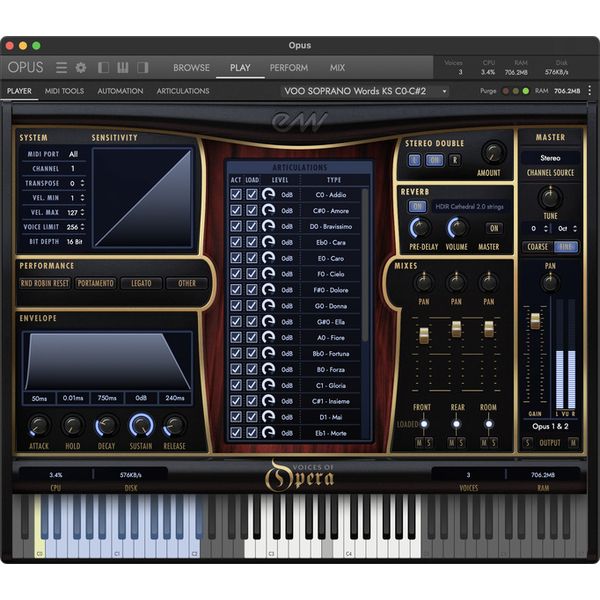Adjust the Vel. Max stepper arrows
The width and height of the screenshot is (600, 600).
tap(83, 212)
